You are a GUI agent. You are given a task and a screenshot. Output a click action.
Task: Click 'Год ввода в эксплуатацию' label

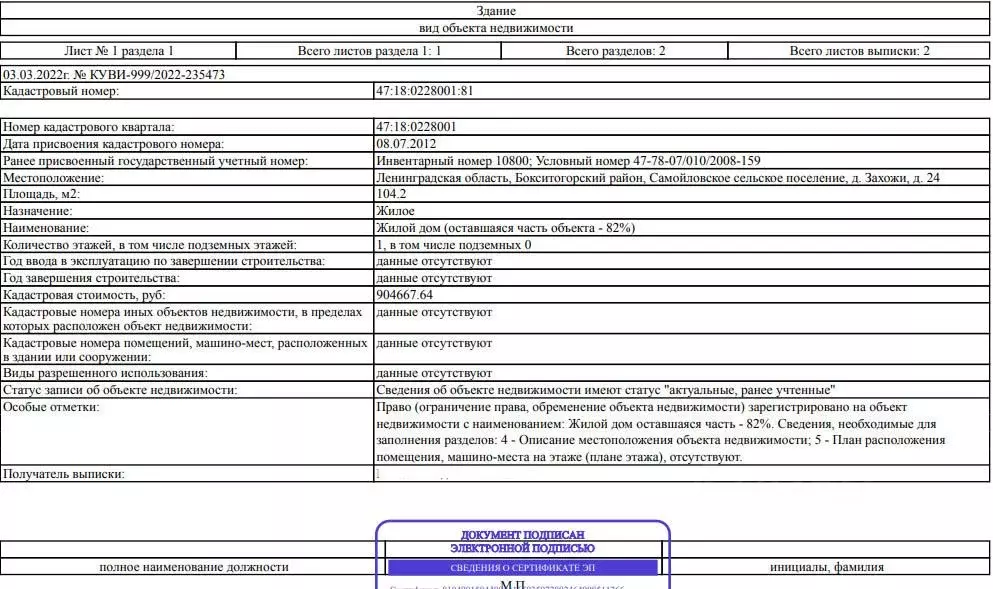tap(163, 261)
